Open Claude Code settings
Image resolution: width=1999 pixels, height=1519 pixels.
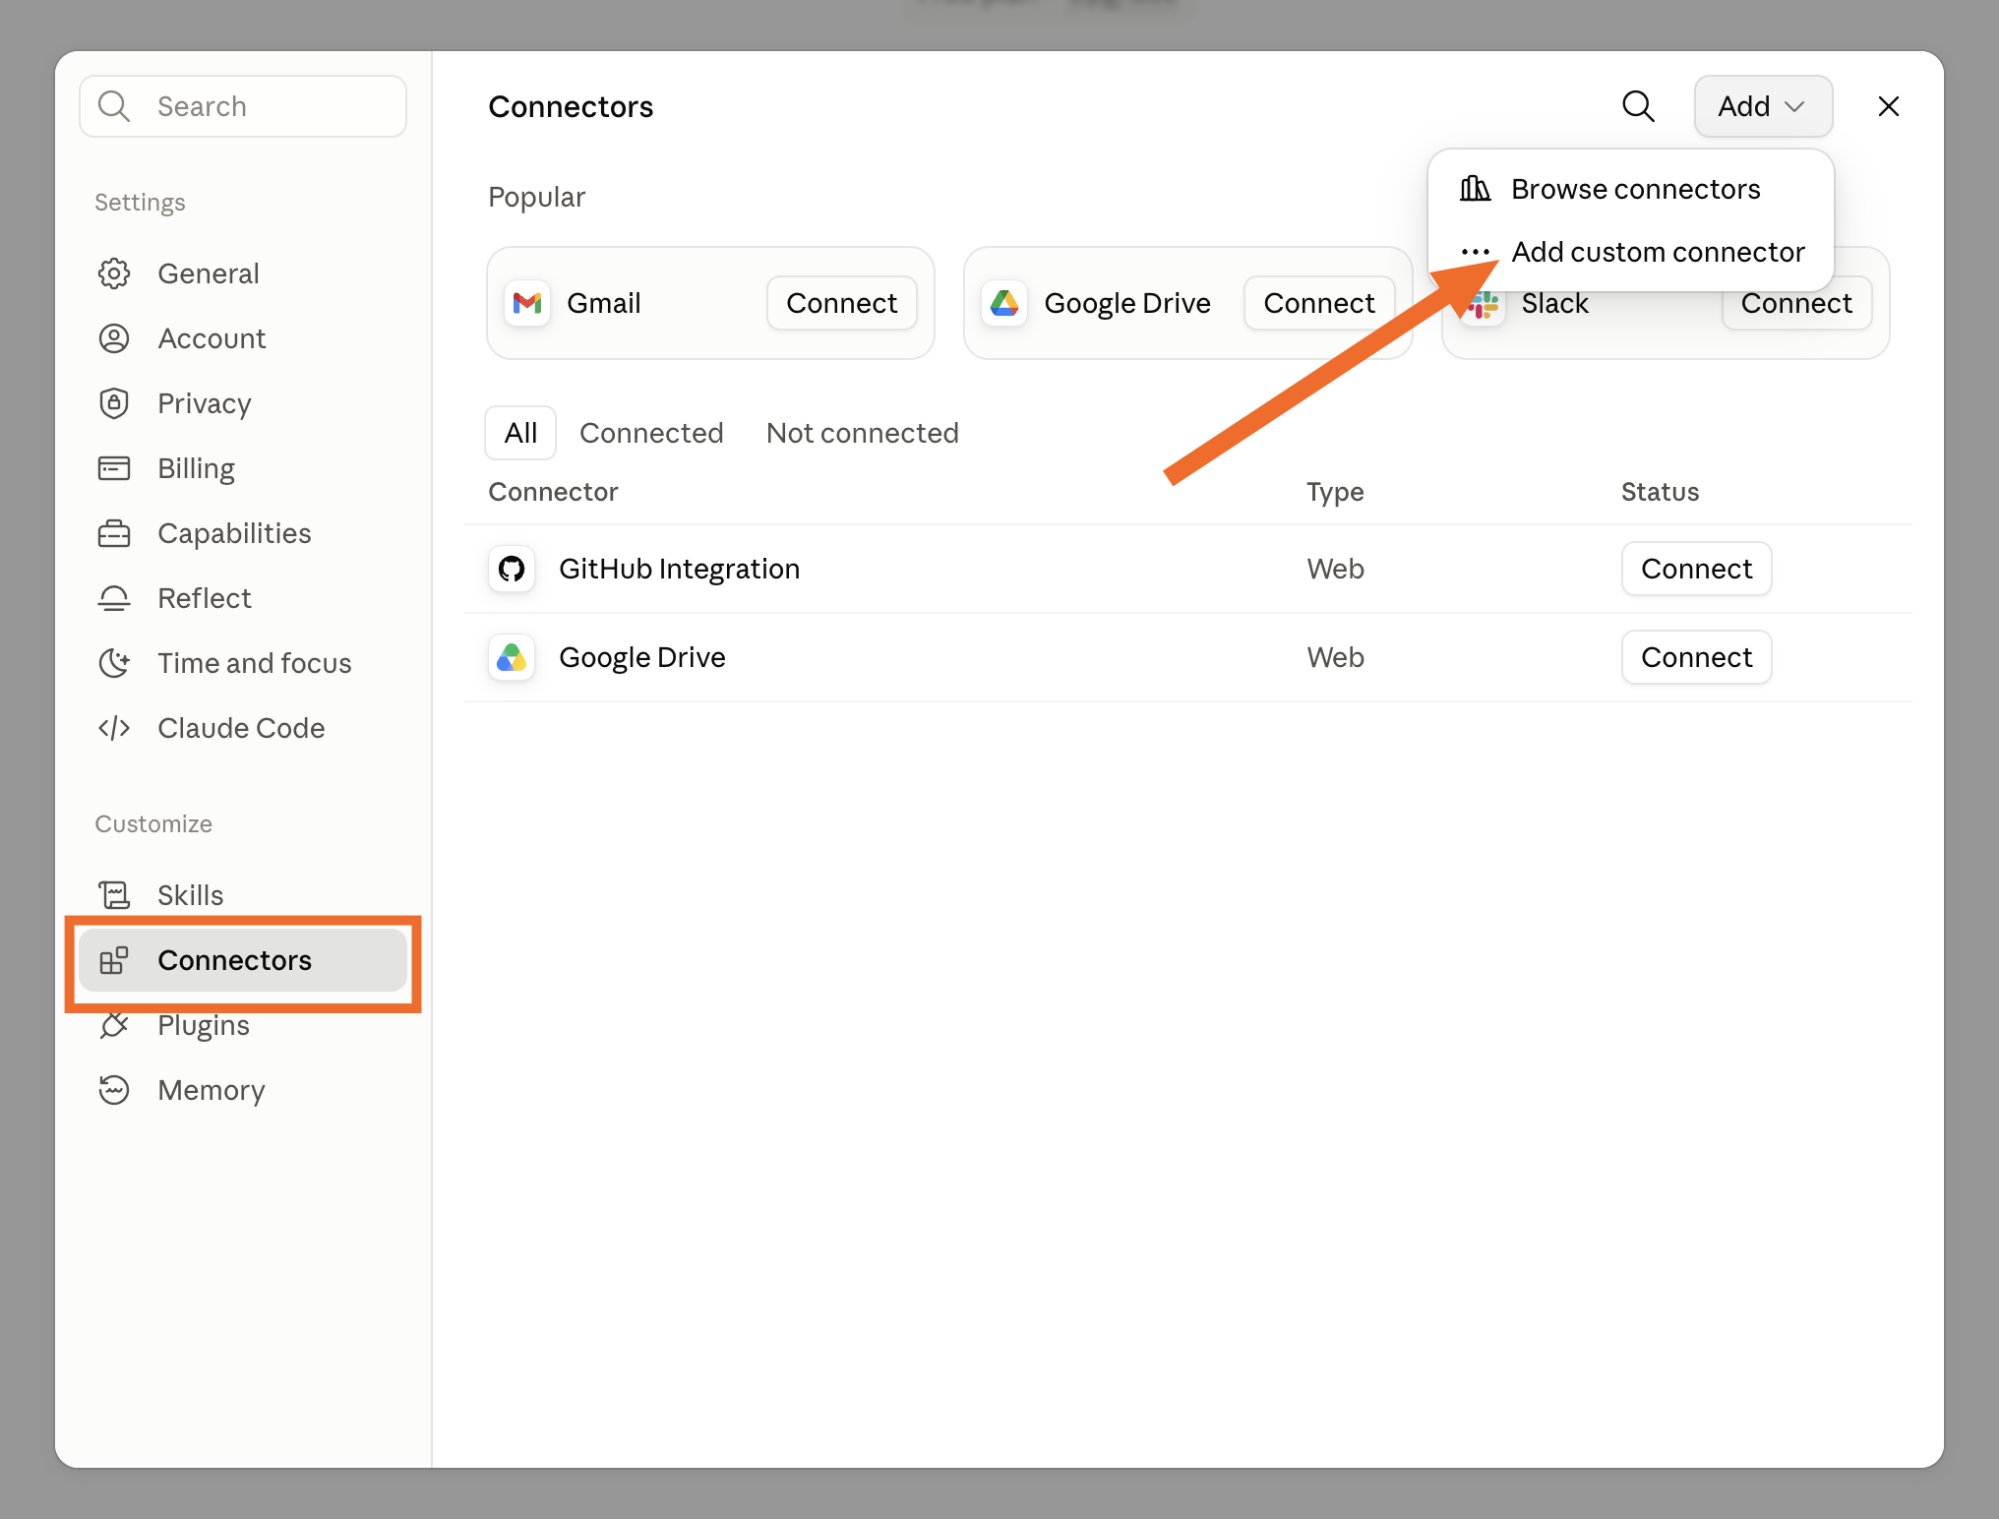tap(243, 728)
